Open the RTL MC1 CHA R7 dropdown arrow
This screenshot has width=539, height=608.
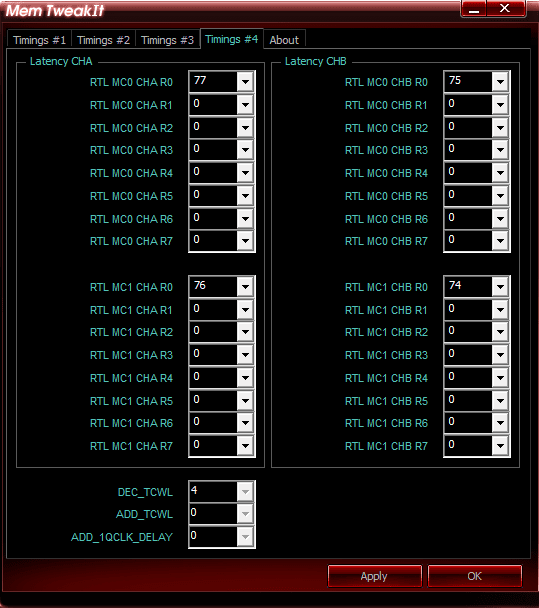(245, 446)
